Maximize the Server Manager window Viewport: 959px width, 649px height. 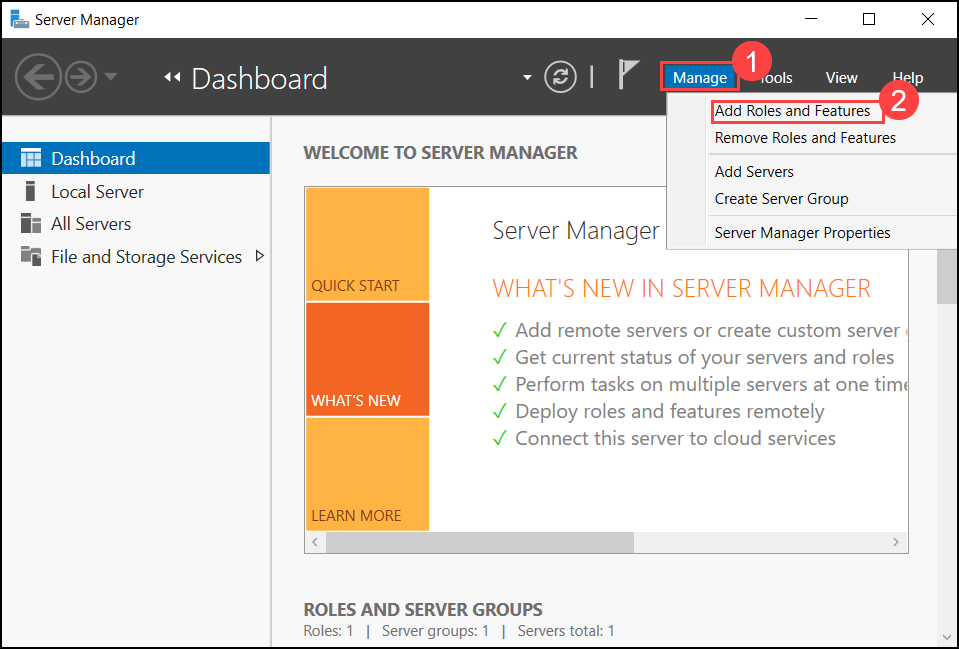coord(868,19)
